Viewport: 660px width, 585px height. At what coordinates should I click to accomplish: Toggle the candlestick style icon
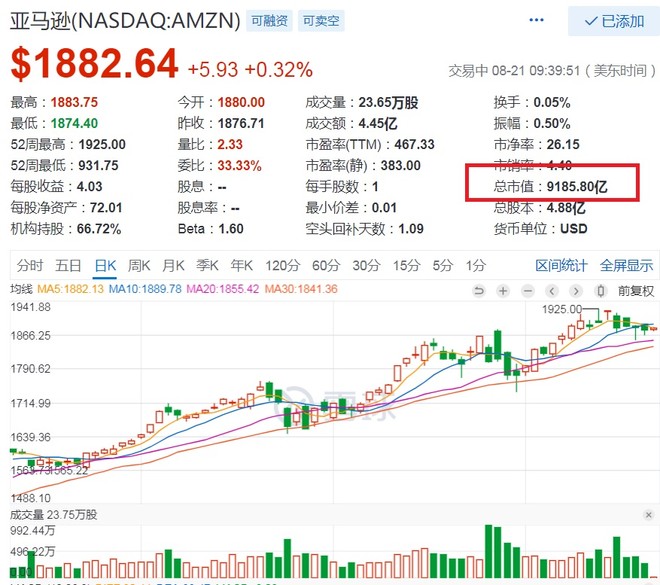point(601,291)
